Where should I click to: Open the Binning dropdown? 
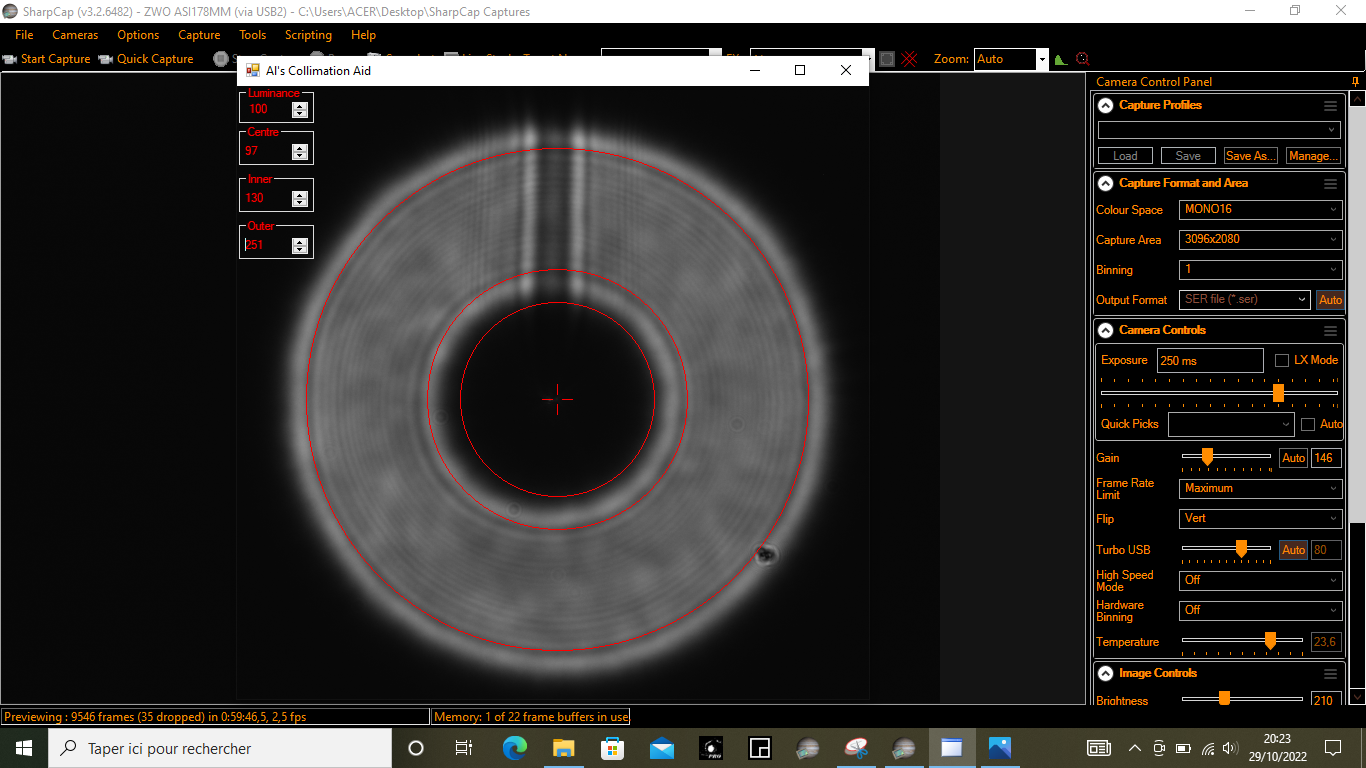(x=1260, y=270)
